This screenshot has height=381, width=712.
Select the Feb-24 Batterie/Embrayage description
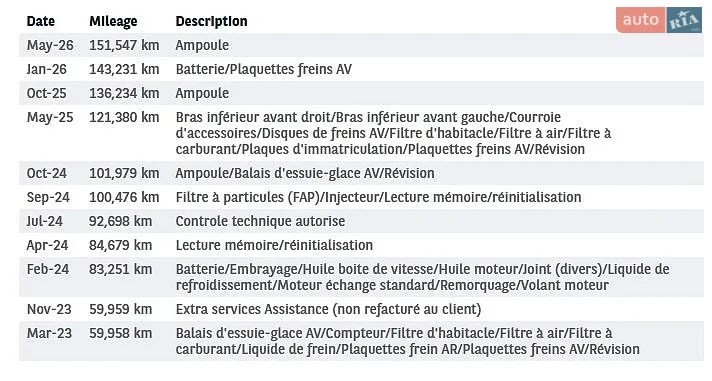pyautogui.click(x=422, y=277)
